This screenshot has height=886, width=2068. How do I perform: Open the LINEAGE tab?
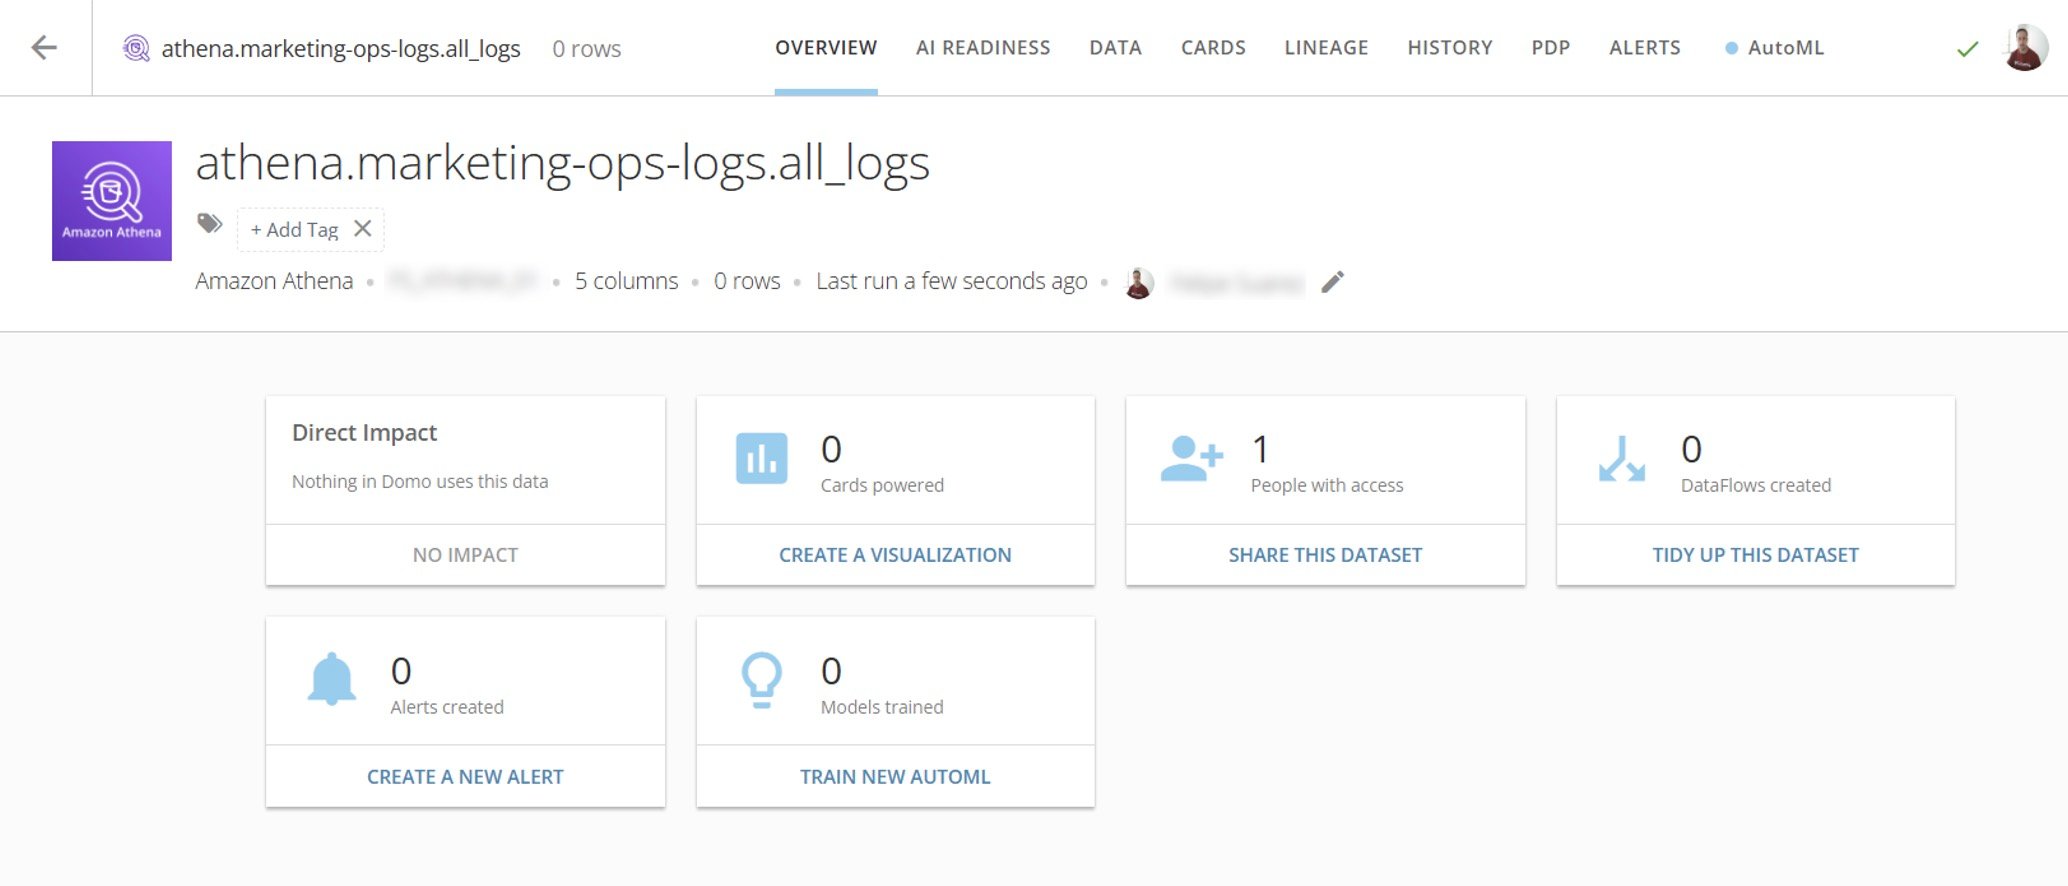1326,48
